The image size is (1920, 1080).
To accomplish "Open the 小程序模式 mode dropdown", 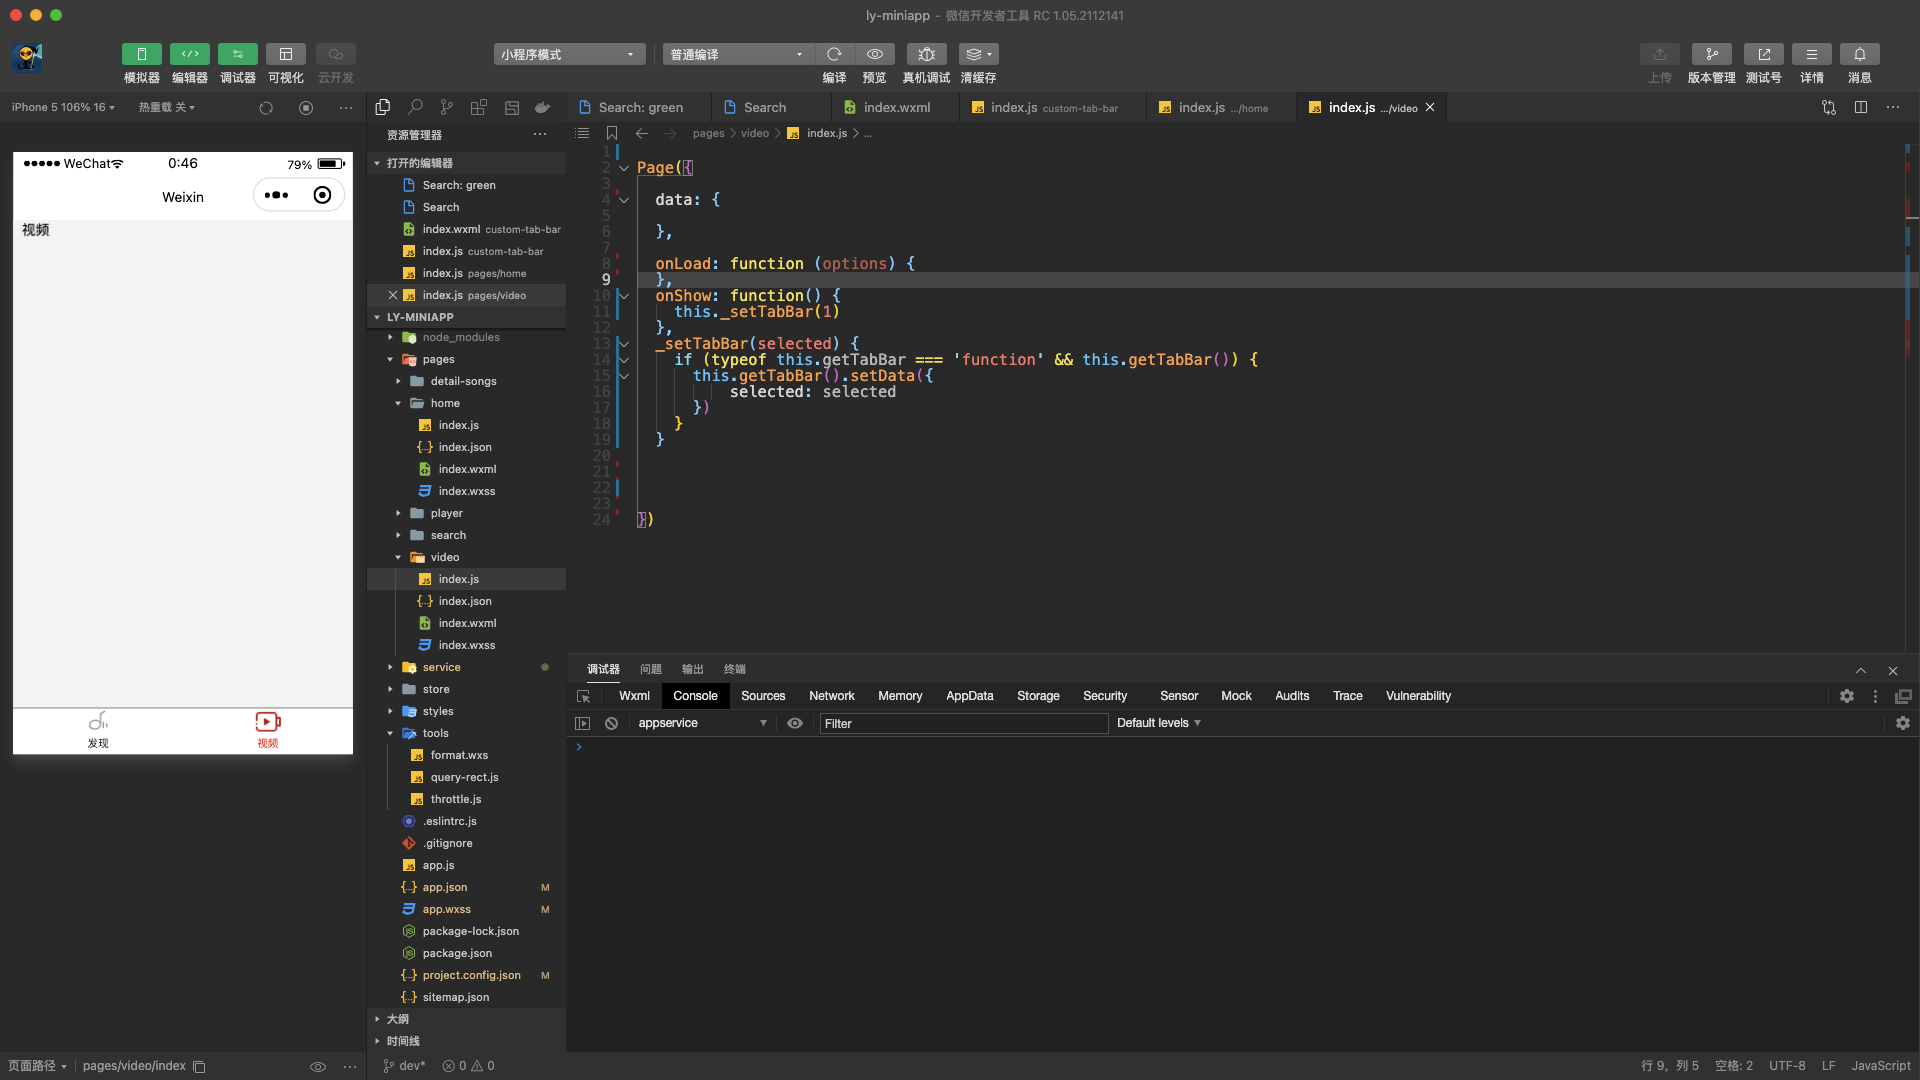I will pos(568,54).
